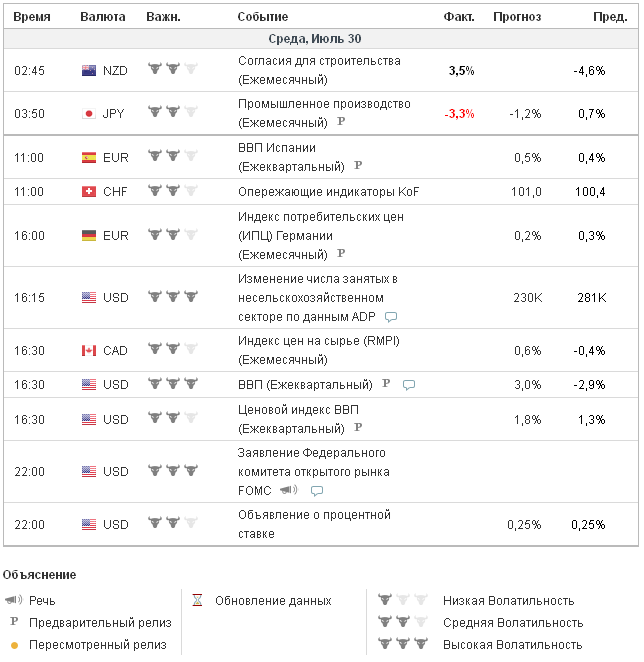Open the Согласия для строительства event
Viewport: 644px width, 662px height.
click(305, 61)
